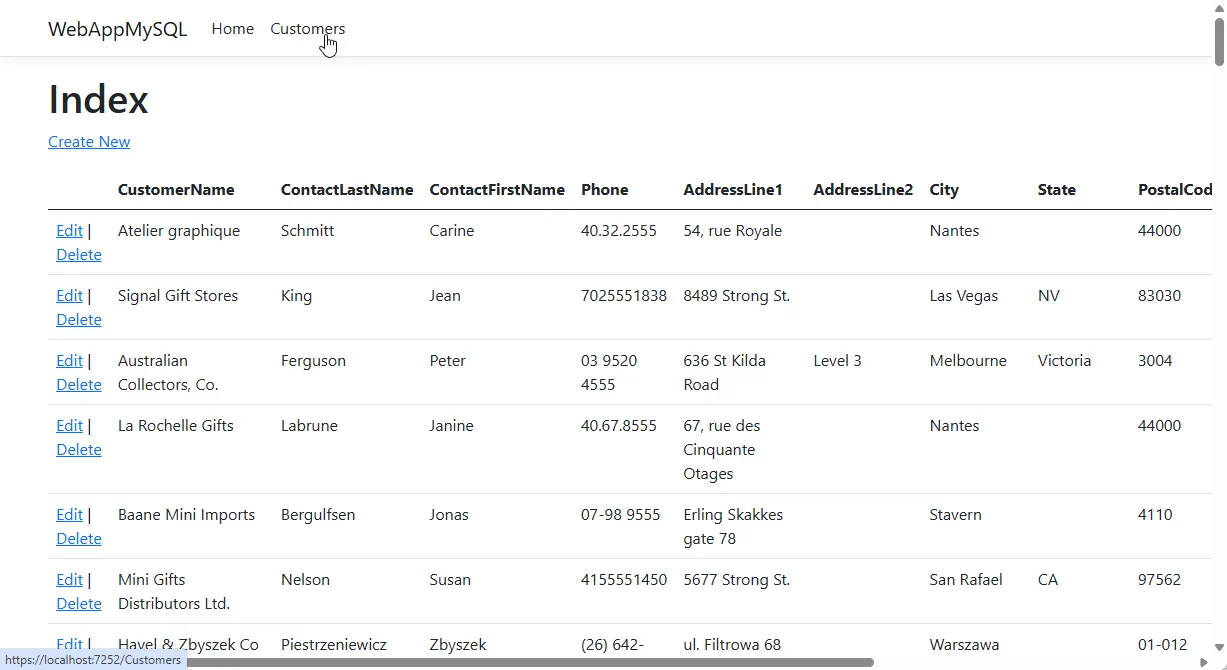
Task: Edit Mini Gifts Distributors Ltd. record
Action: 69,580
